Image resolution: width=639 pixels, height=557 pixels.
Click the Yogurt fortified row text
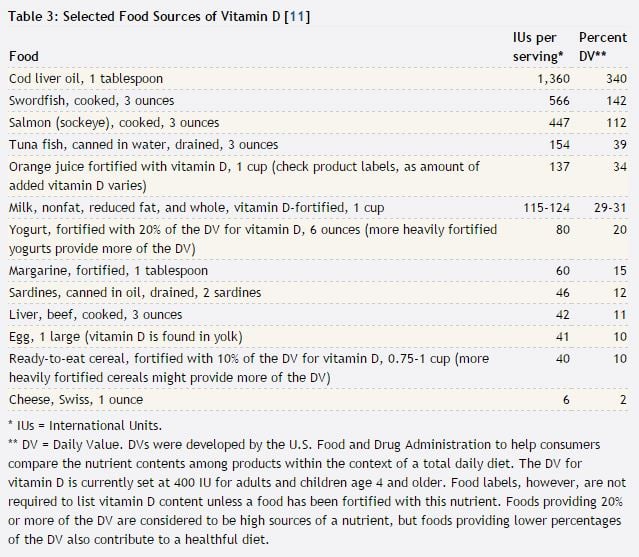(x=253, y=239)
